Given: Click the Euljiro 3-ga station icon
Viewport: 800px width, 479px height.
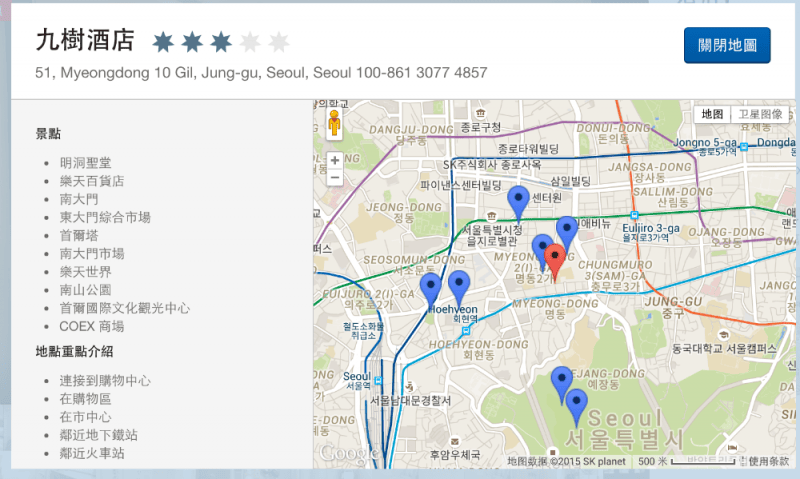Looking at the screenshot, I should pos(634,215).
